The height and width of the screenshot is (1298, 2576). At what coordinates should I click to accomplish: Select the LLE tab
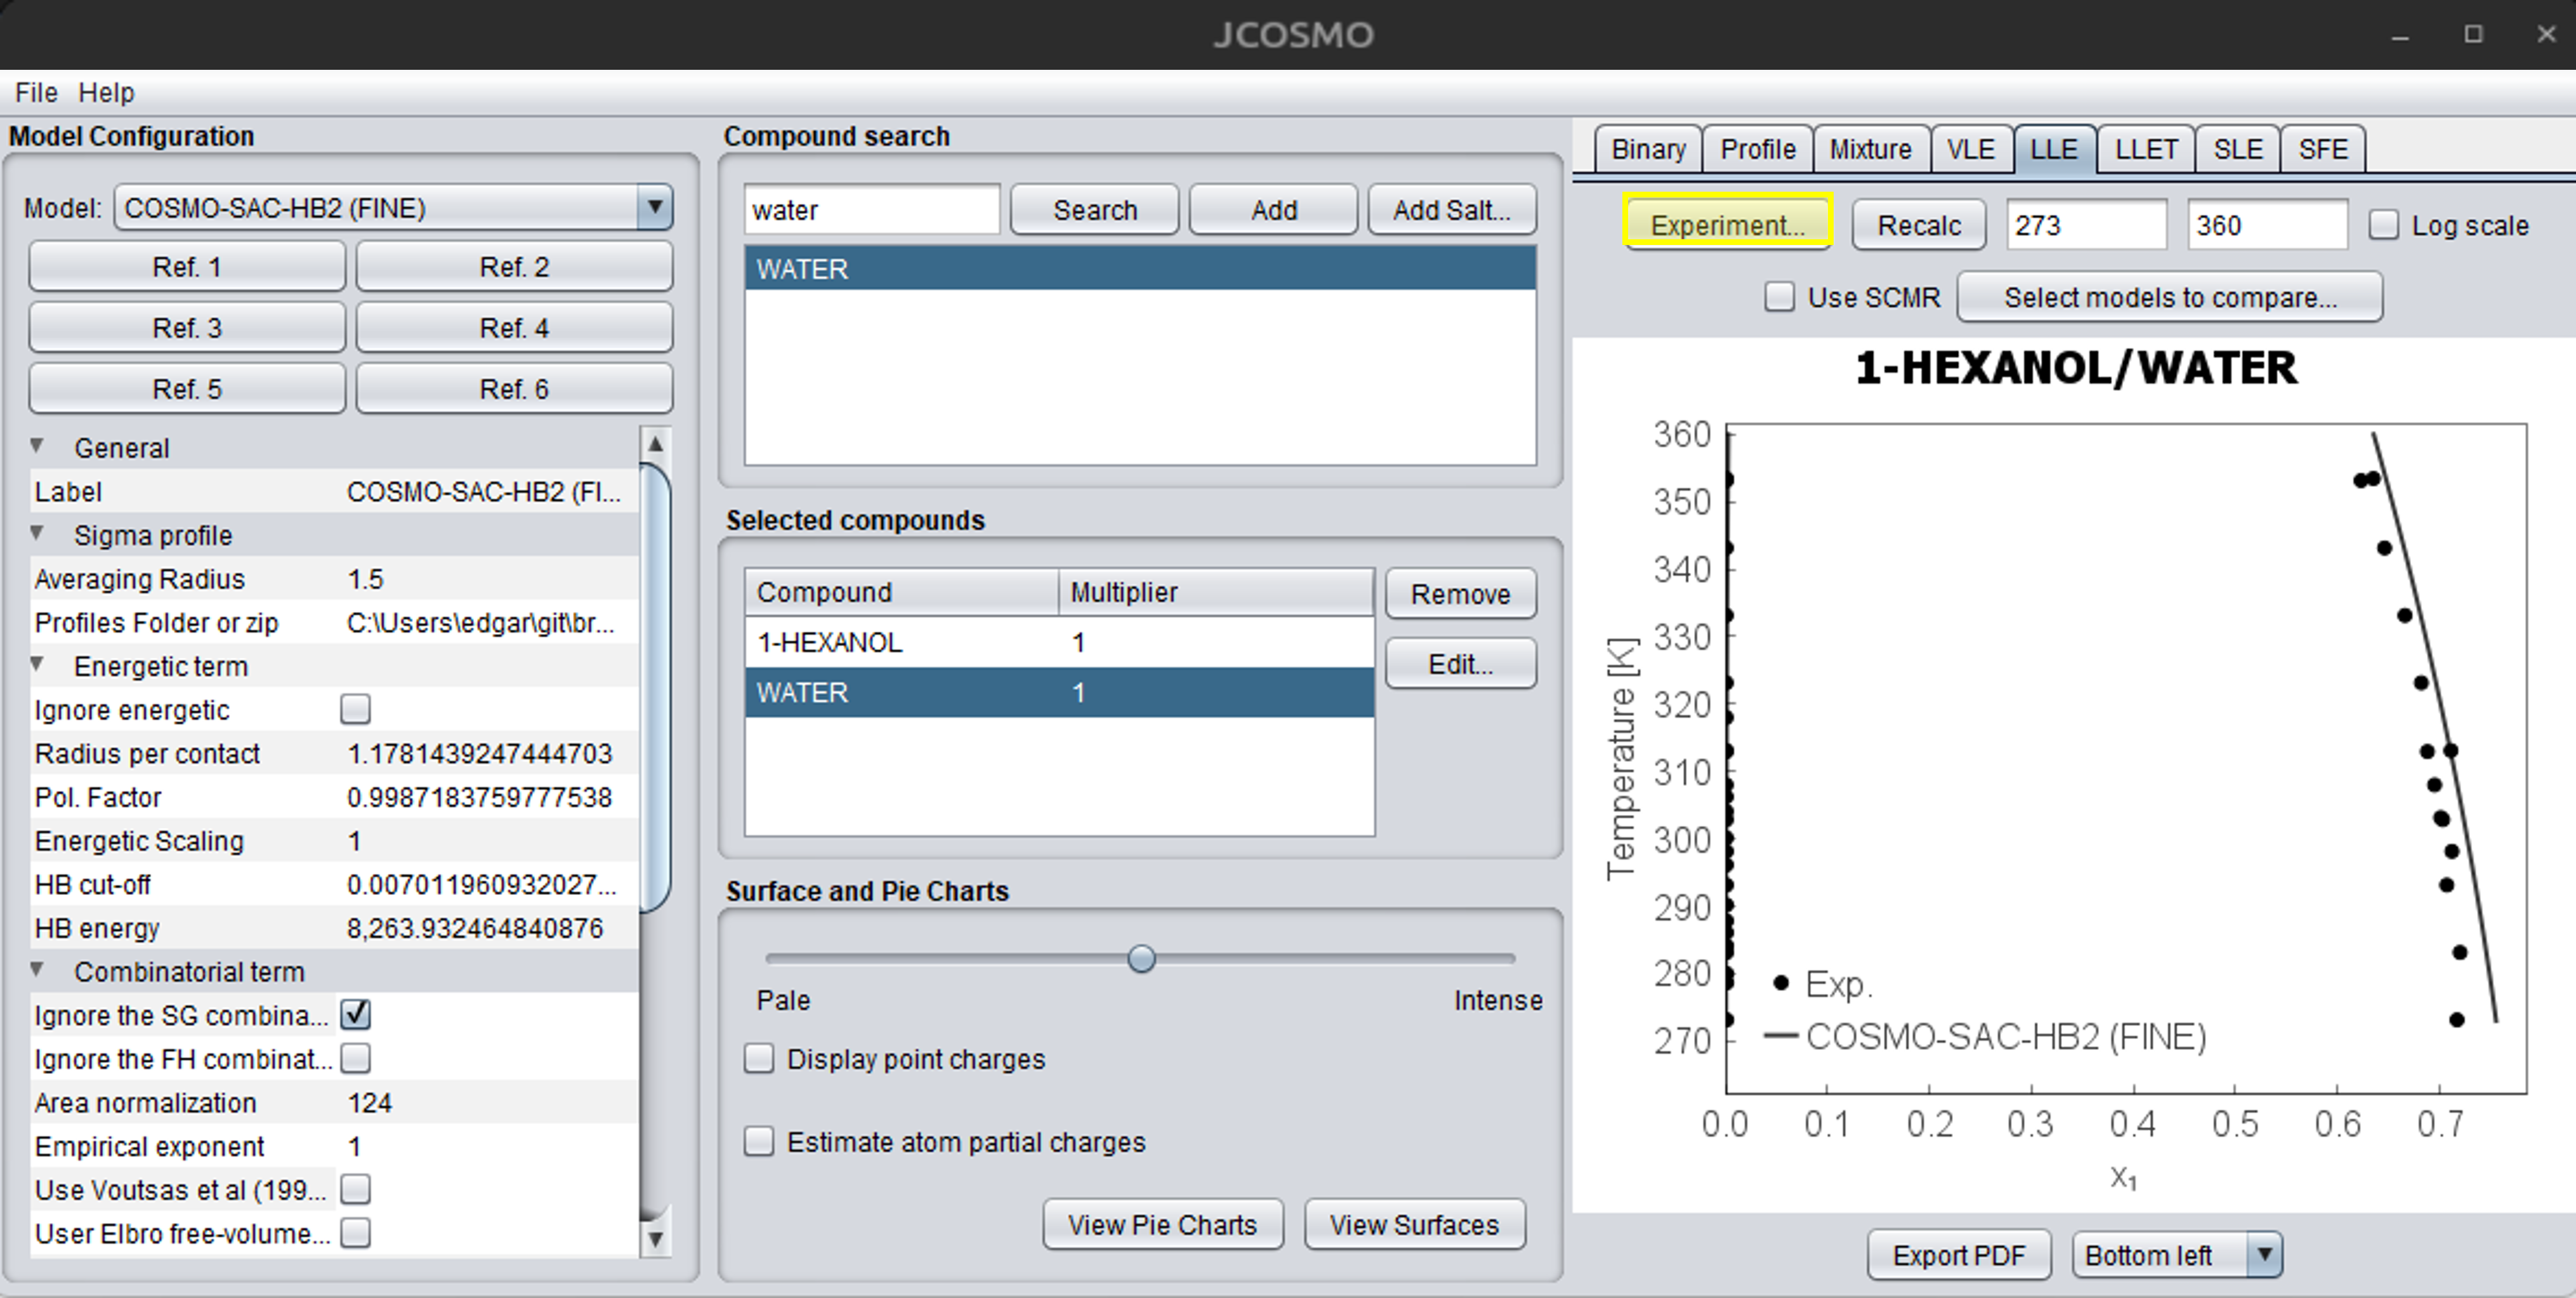pos(2054,149)
